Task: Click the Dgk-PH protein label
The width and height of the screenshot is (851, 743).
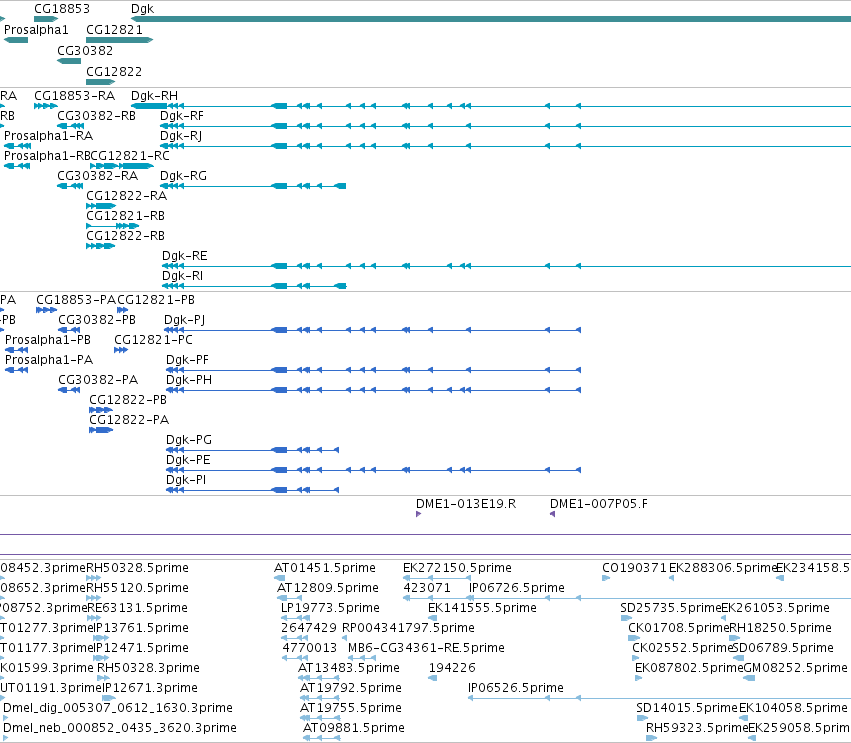Action: pos(189,380)
